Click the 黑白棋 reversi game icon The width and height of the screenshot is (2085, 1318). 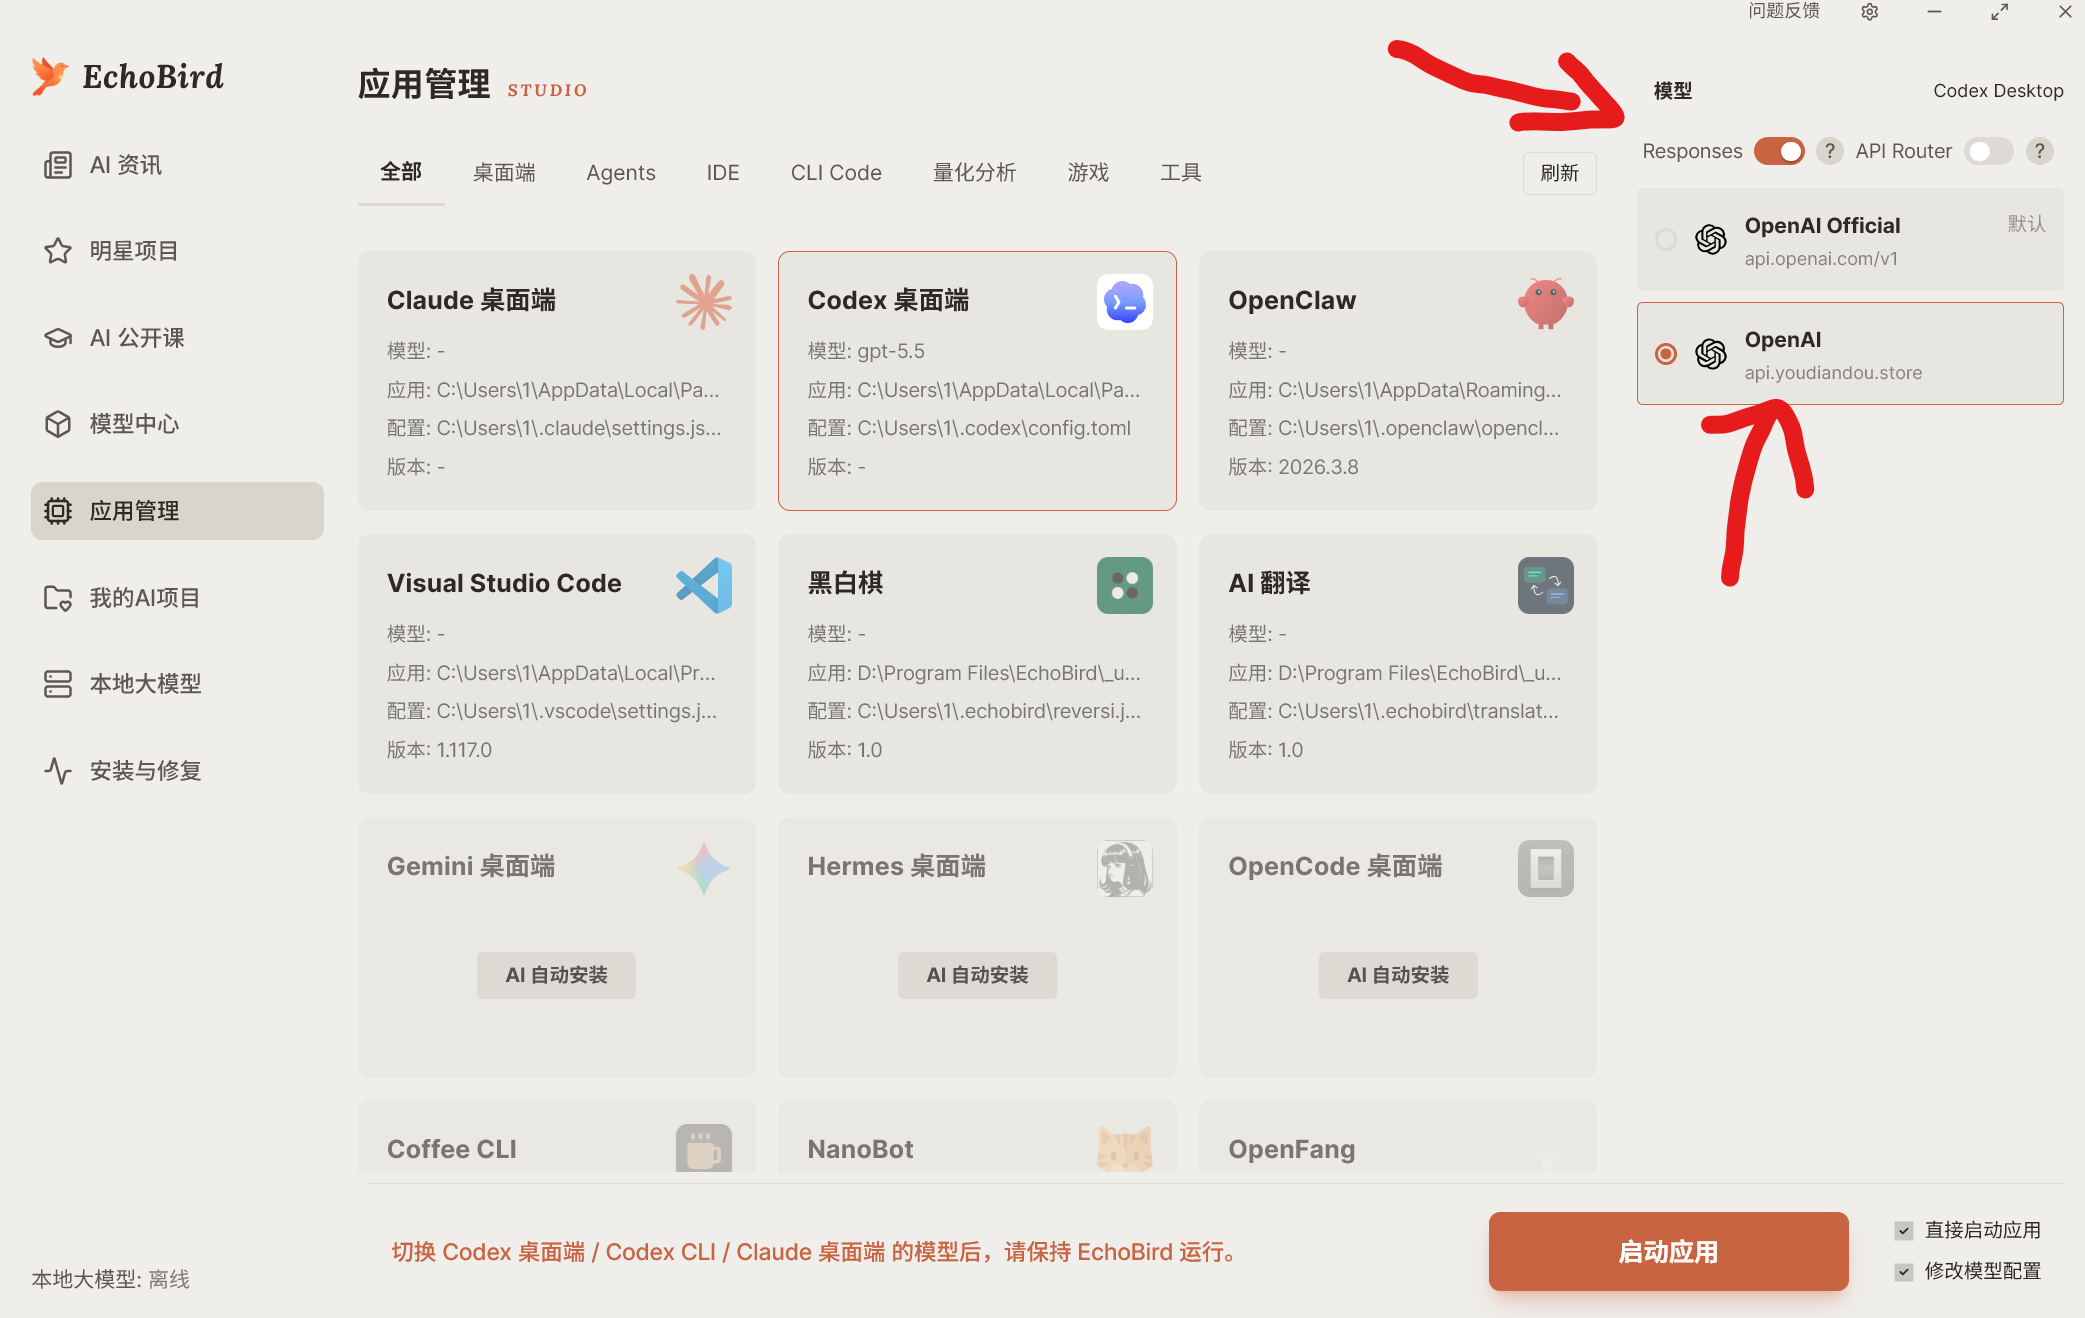1125,585
